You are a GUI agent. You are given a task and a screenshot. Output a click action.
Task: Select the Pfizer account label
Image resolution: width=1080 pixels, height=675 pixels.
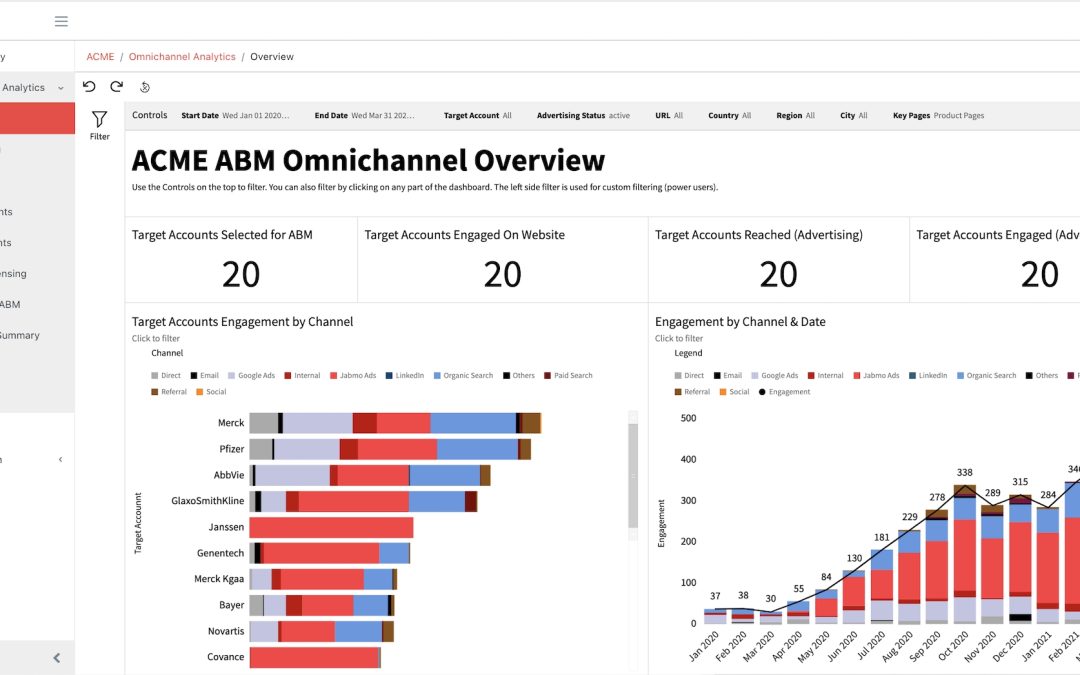pos(231,449)
